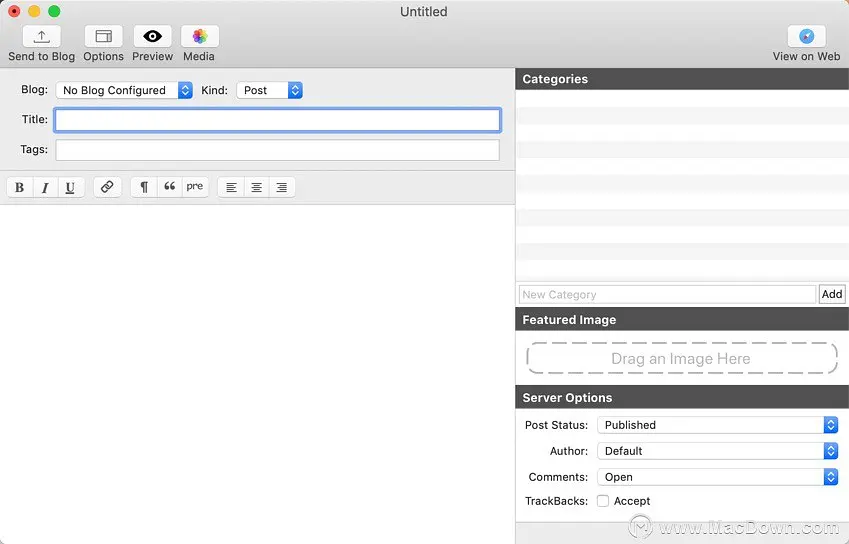Click the Drag an Image Here drop zone

click(682, 358)
